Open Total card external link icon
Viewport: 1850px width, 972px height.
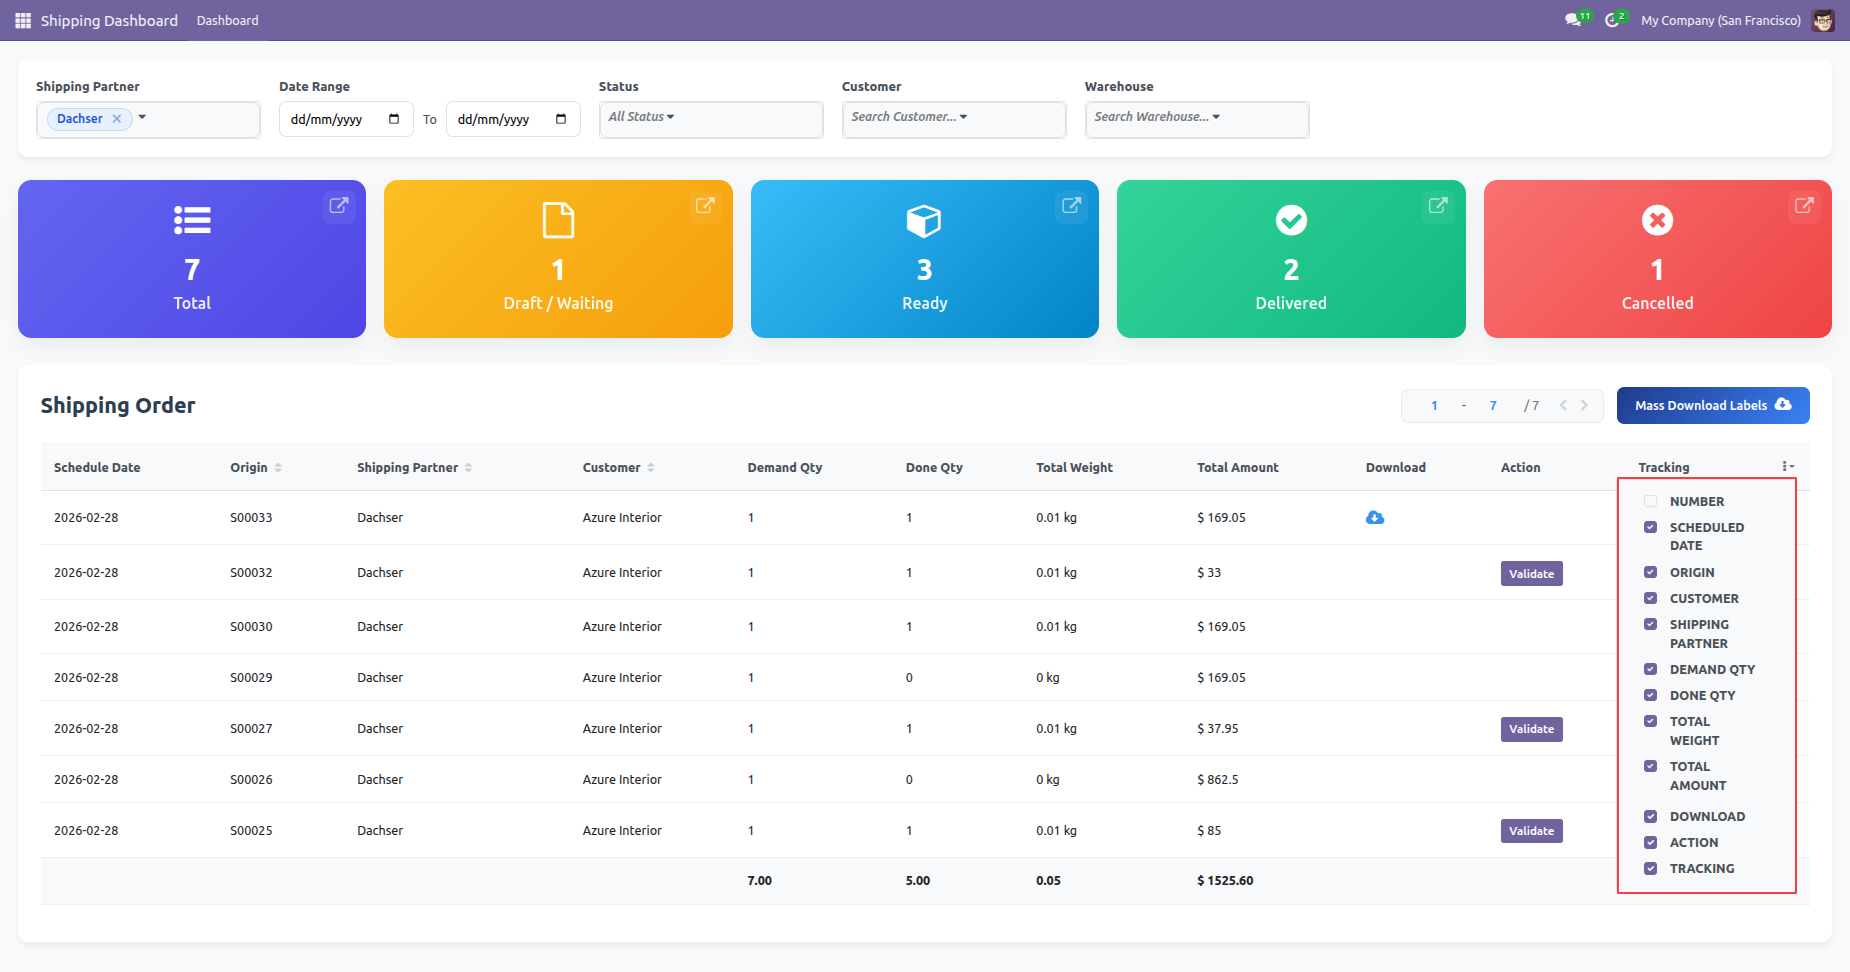[x=339, y=205]
